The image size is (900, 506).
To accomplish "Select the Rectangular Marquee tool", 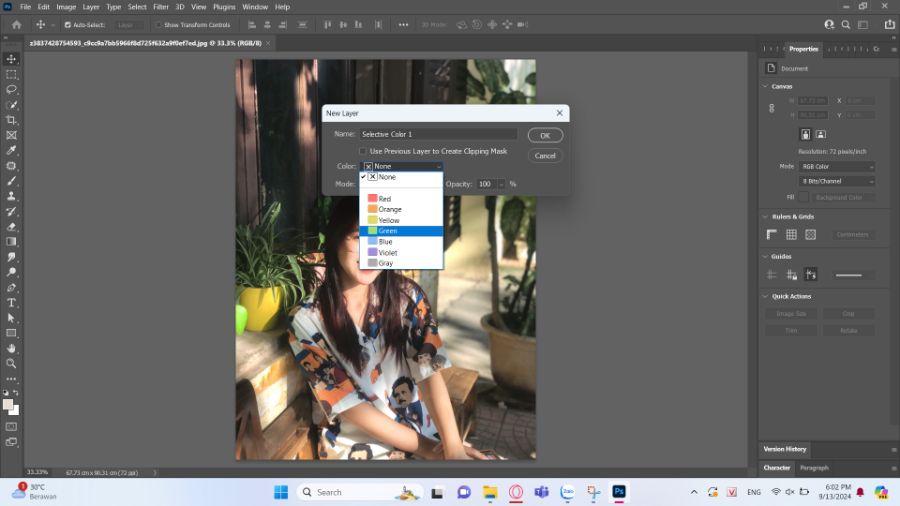I will tap(11, 75).
